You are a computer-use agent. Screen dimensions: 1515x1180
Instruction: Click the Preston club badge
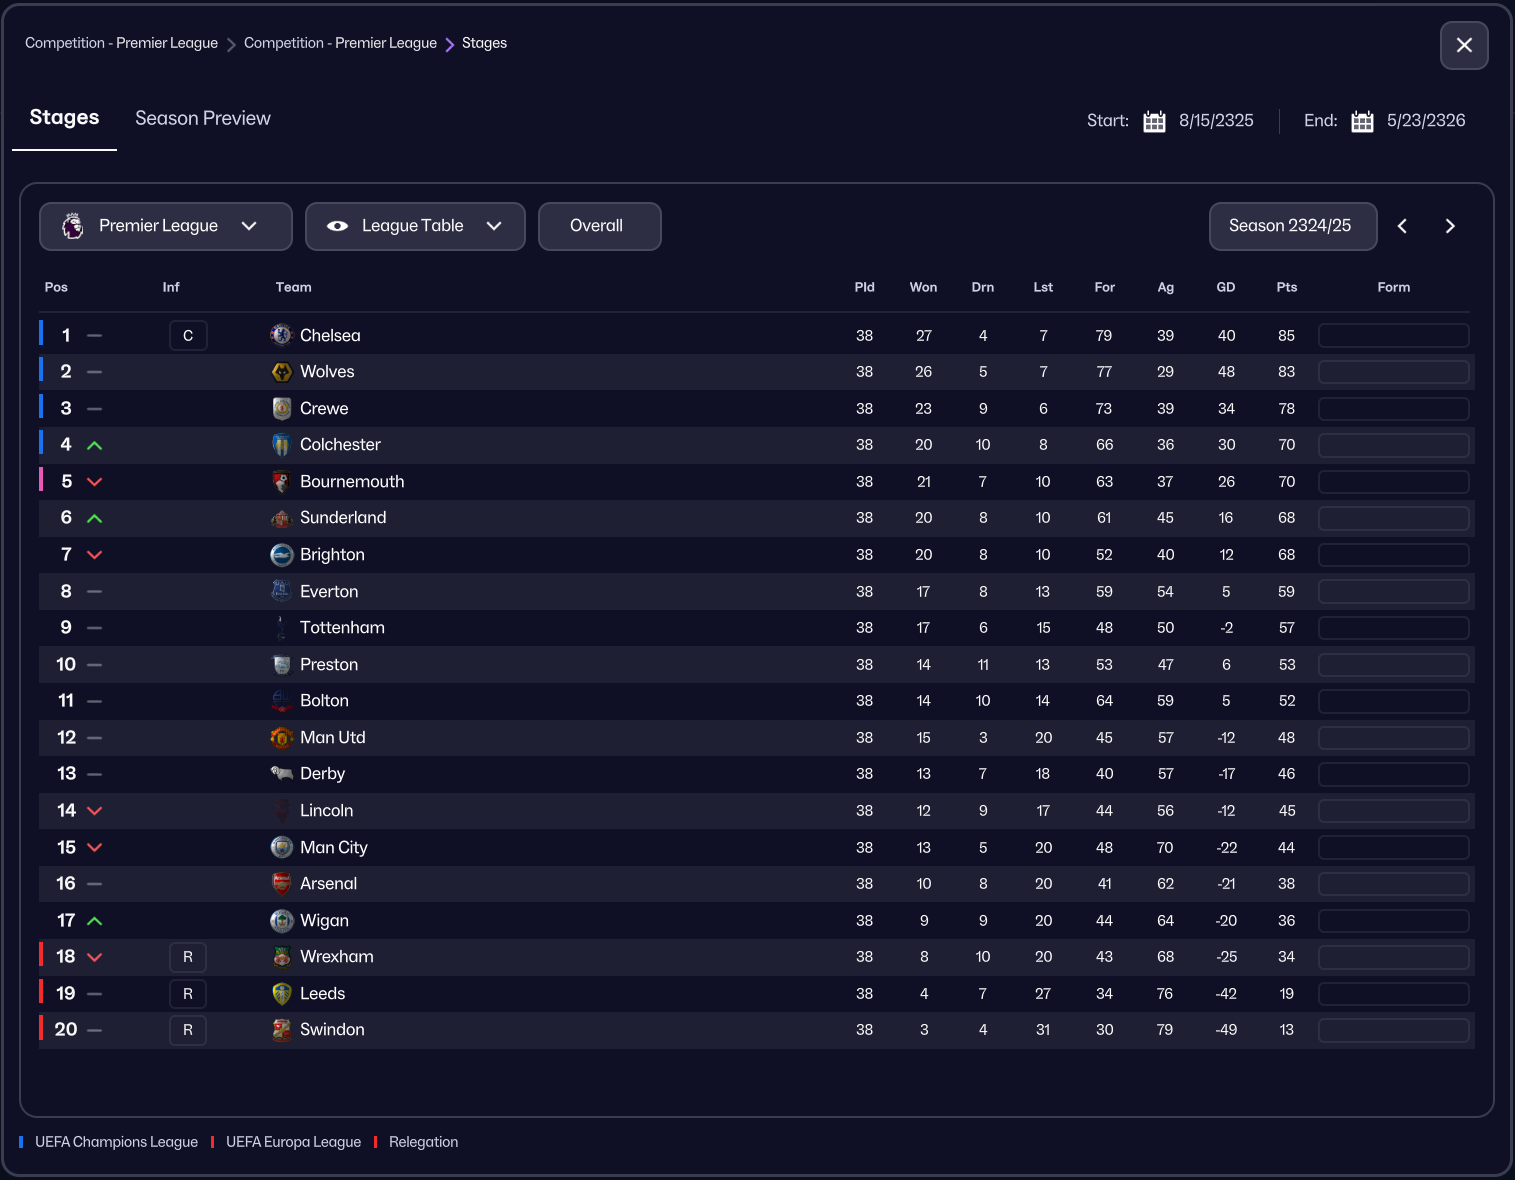(x=282, y=664)
